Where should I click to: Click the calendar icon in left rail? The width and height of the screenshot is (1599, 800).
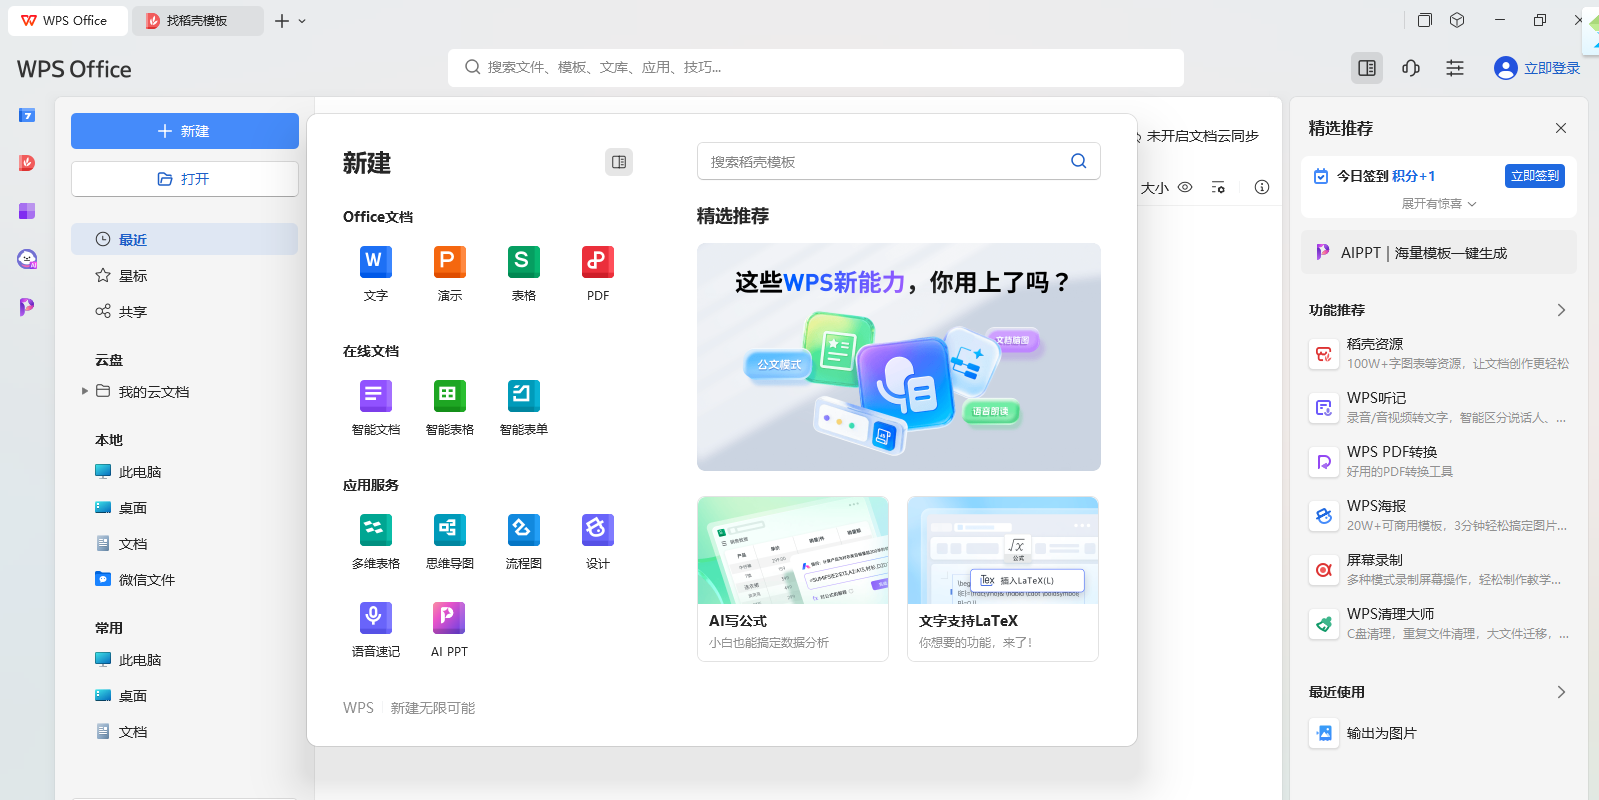tap(27, 115)
